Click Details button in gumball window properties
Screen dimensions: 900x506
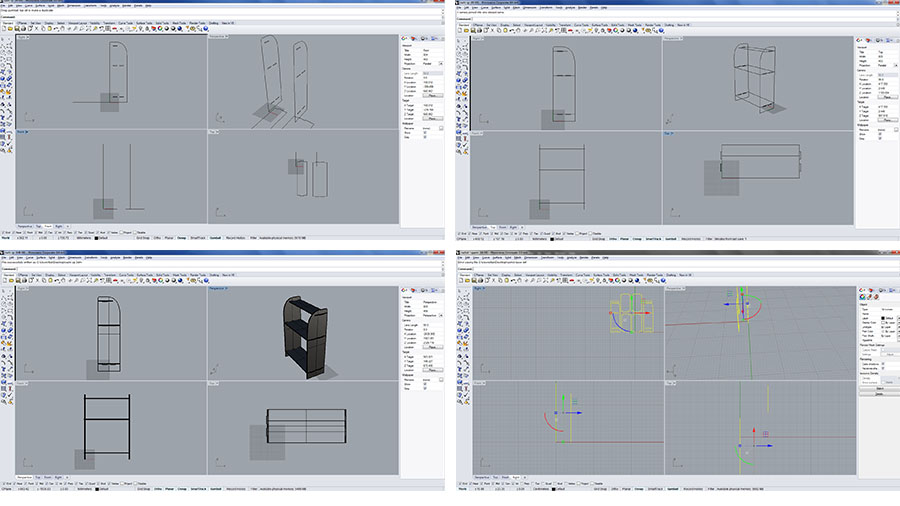[x=879, y=394]
